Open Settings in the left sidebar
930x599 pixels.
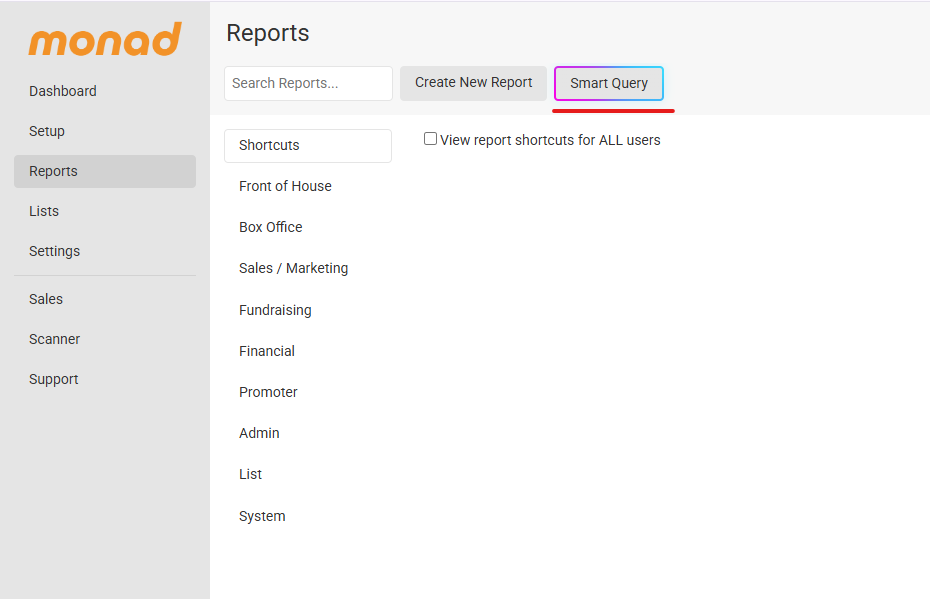(54, 251)
